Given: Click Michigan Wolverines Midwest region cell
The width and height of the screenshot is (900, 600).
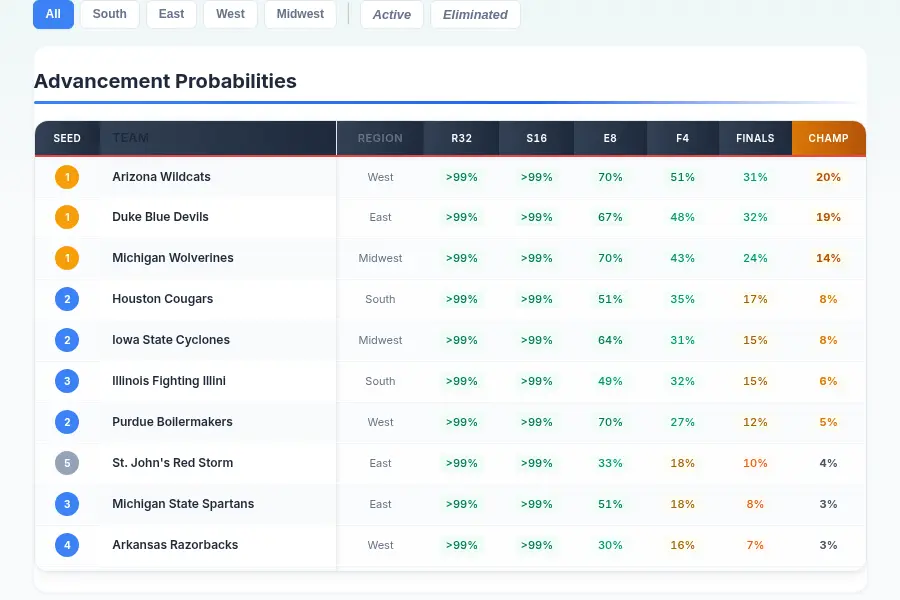Looking at the screenshot, I should pos(380,258).
